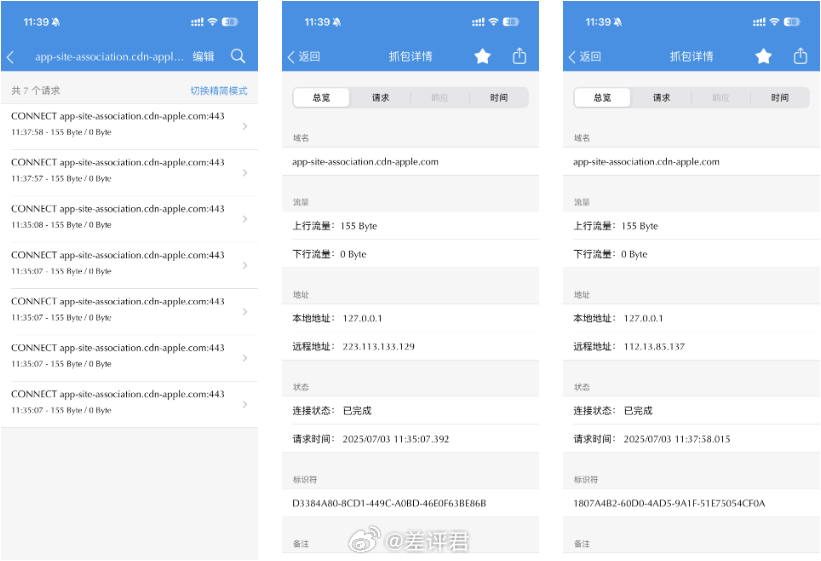
Task: Tap 编辑 in the request list header
Action: coord(203,57)
